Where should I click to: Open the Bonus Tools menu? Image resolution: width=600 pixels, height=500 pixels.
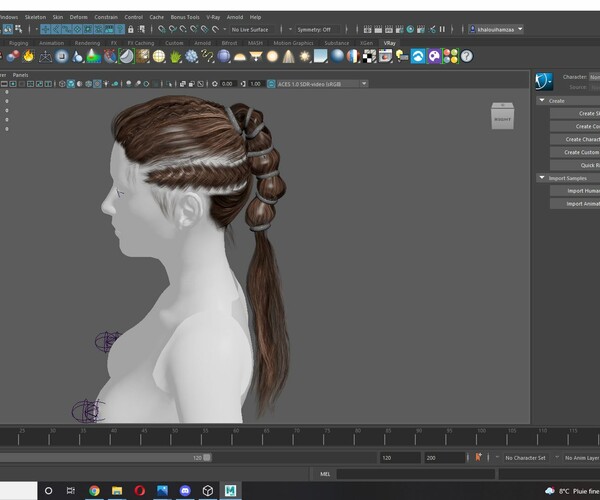pyautogui.click(x=185, y=17)
